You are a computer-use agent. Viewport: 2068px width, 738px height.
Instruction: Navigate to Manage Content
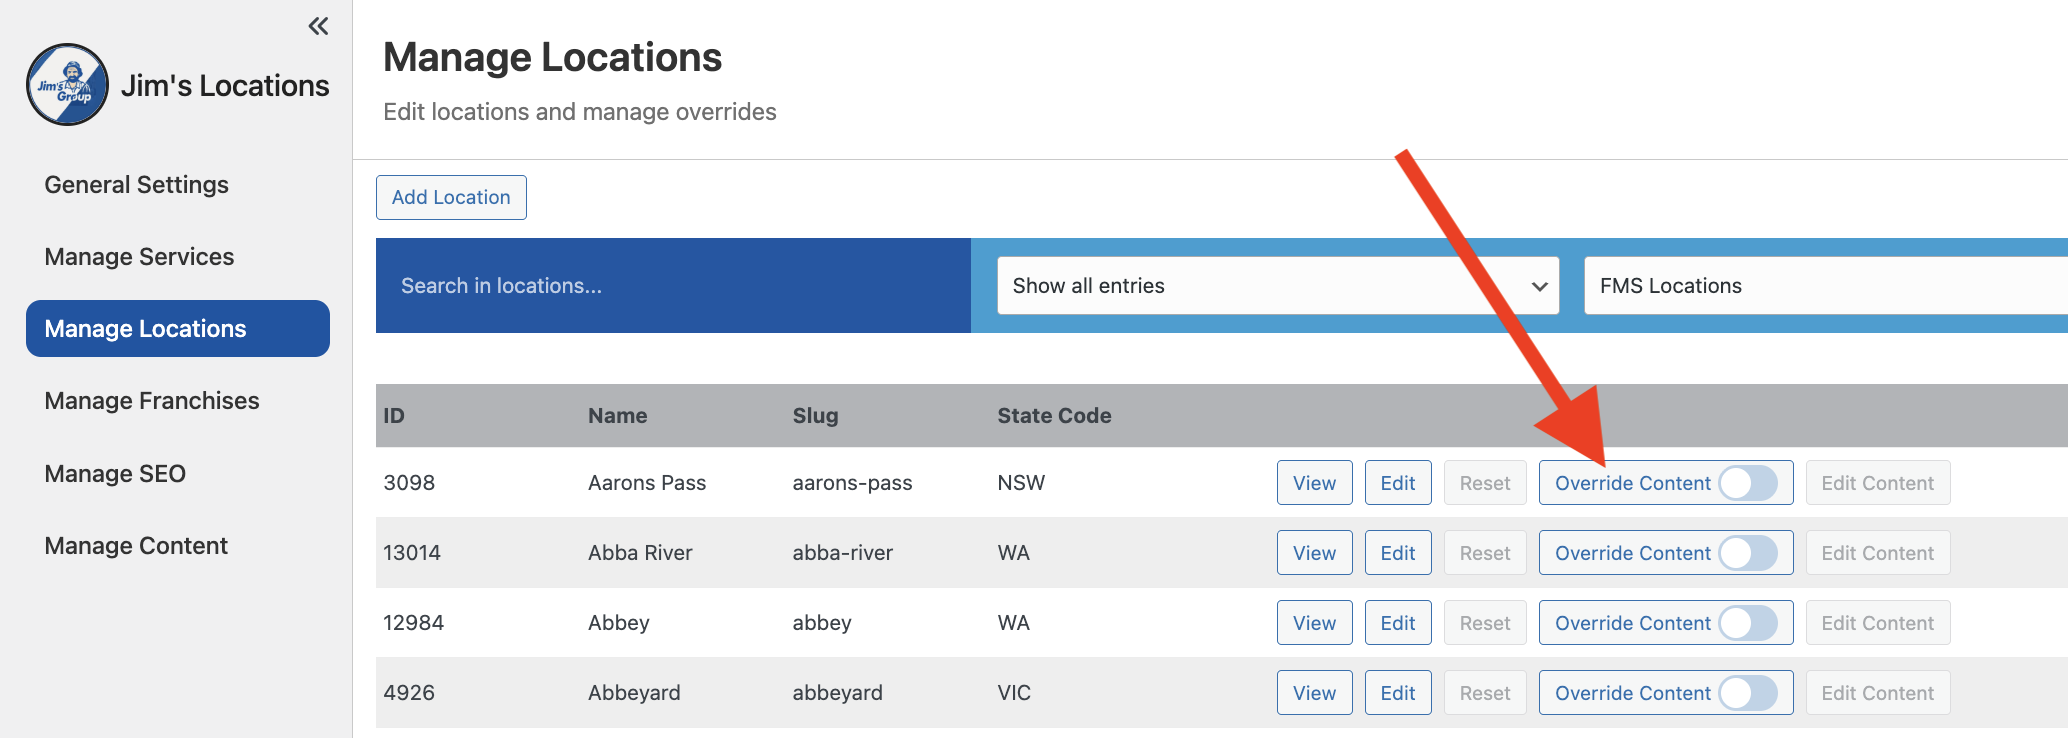point(136,546)
